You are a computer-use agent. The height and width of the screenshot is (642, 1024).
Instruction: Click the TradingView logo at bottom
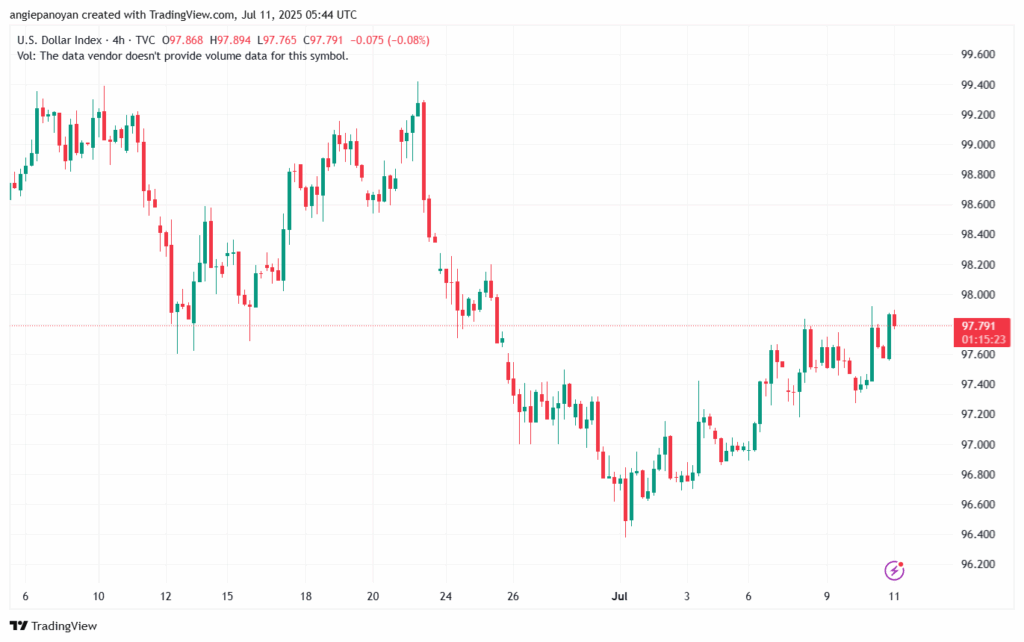tap(54, 626)
